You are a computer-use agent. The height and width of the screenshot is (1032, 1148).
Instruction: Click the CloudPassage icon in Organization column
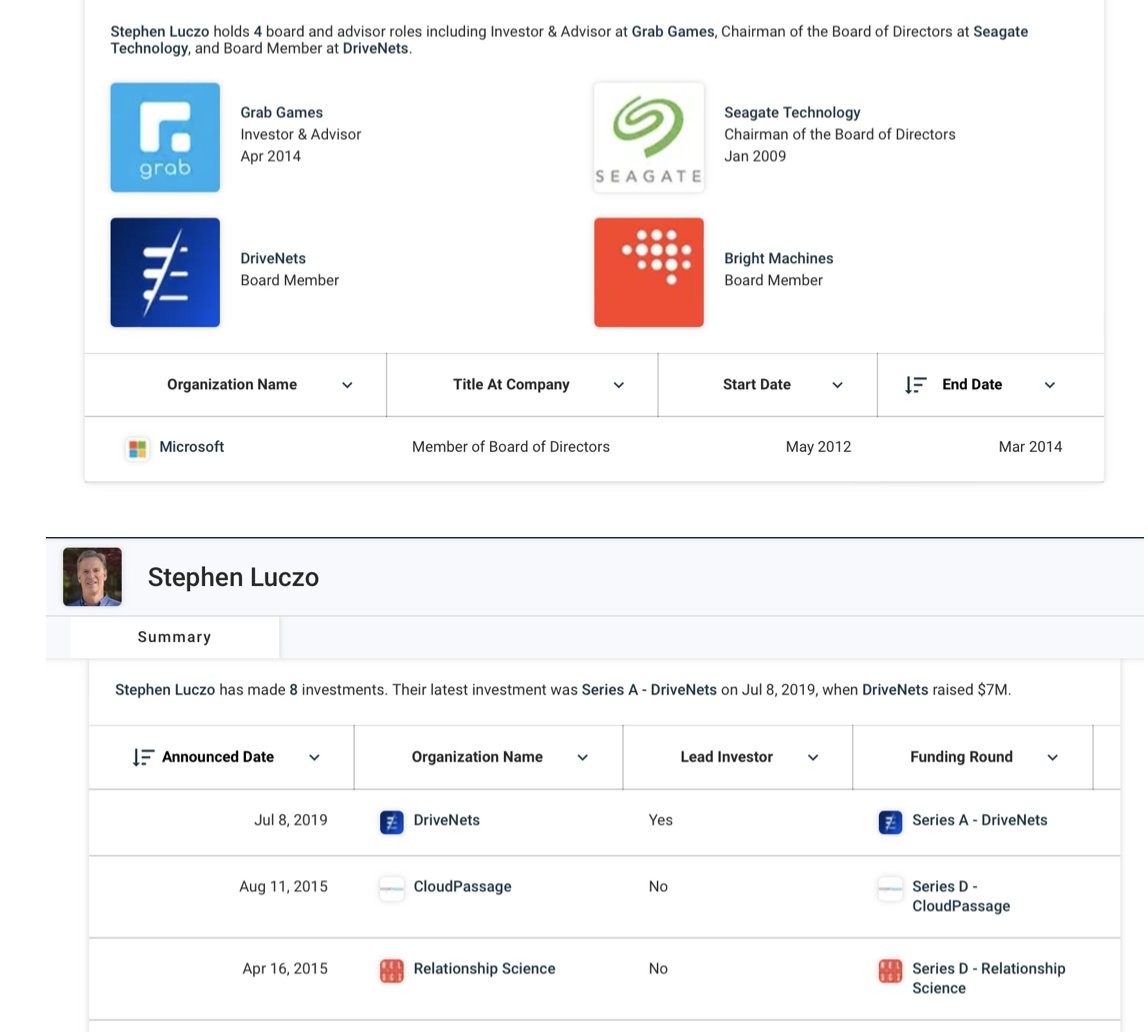pos(392,888)
